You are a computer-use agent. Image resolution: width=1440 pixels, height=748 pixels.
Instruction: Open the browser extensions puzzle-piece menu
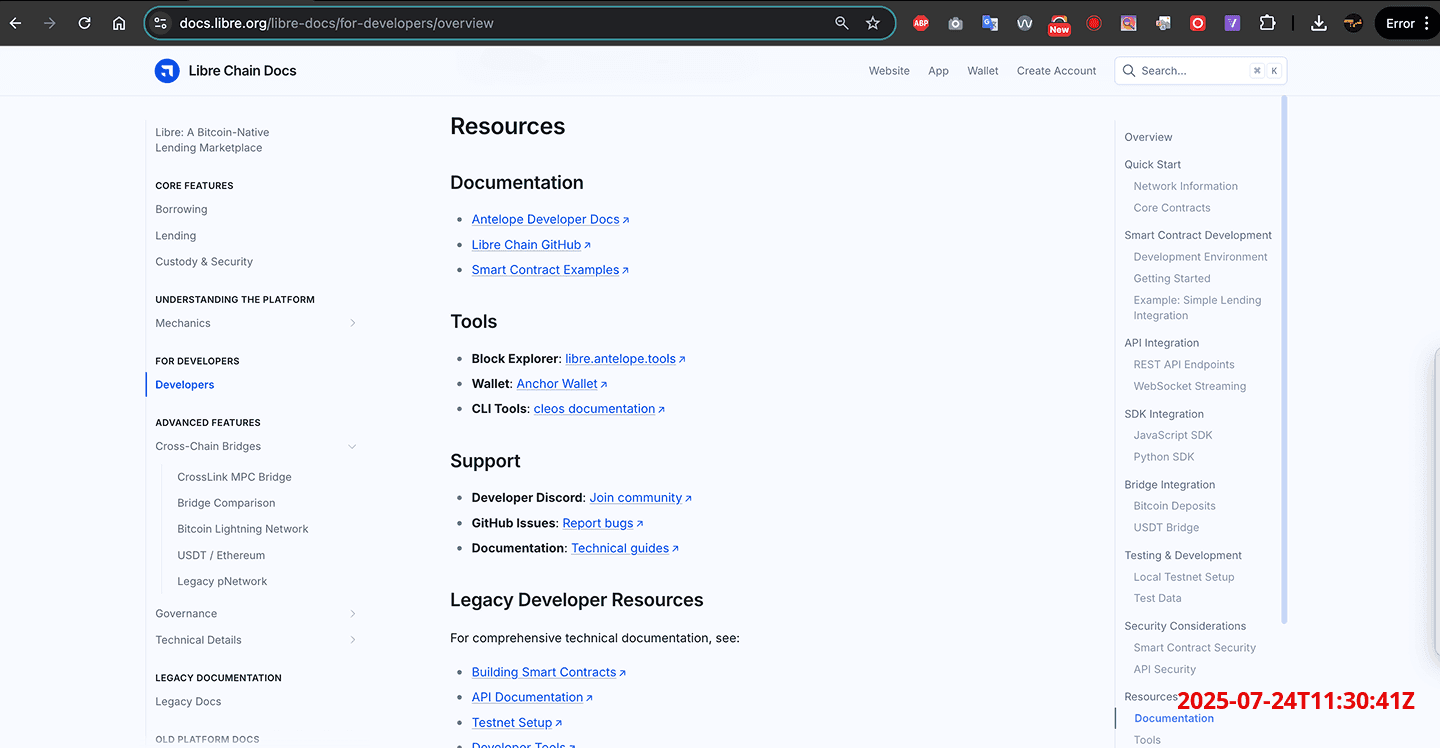(1267, 22)
